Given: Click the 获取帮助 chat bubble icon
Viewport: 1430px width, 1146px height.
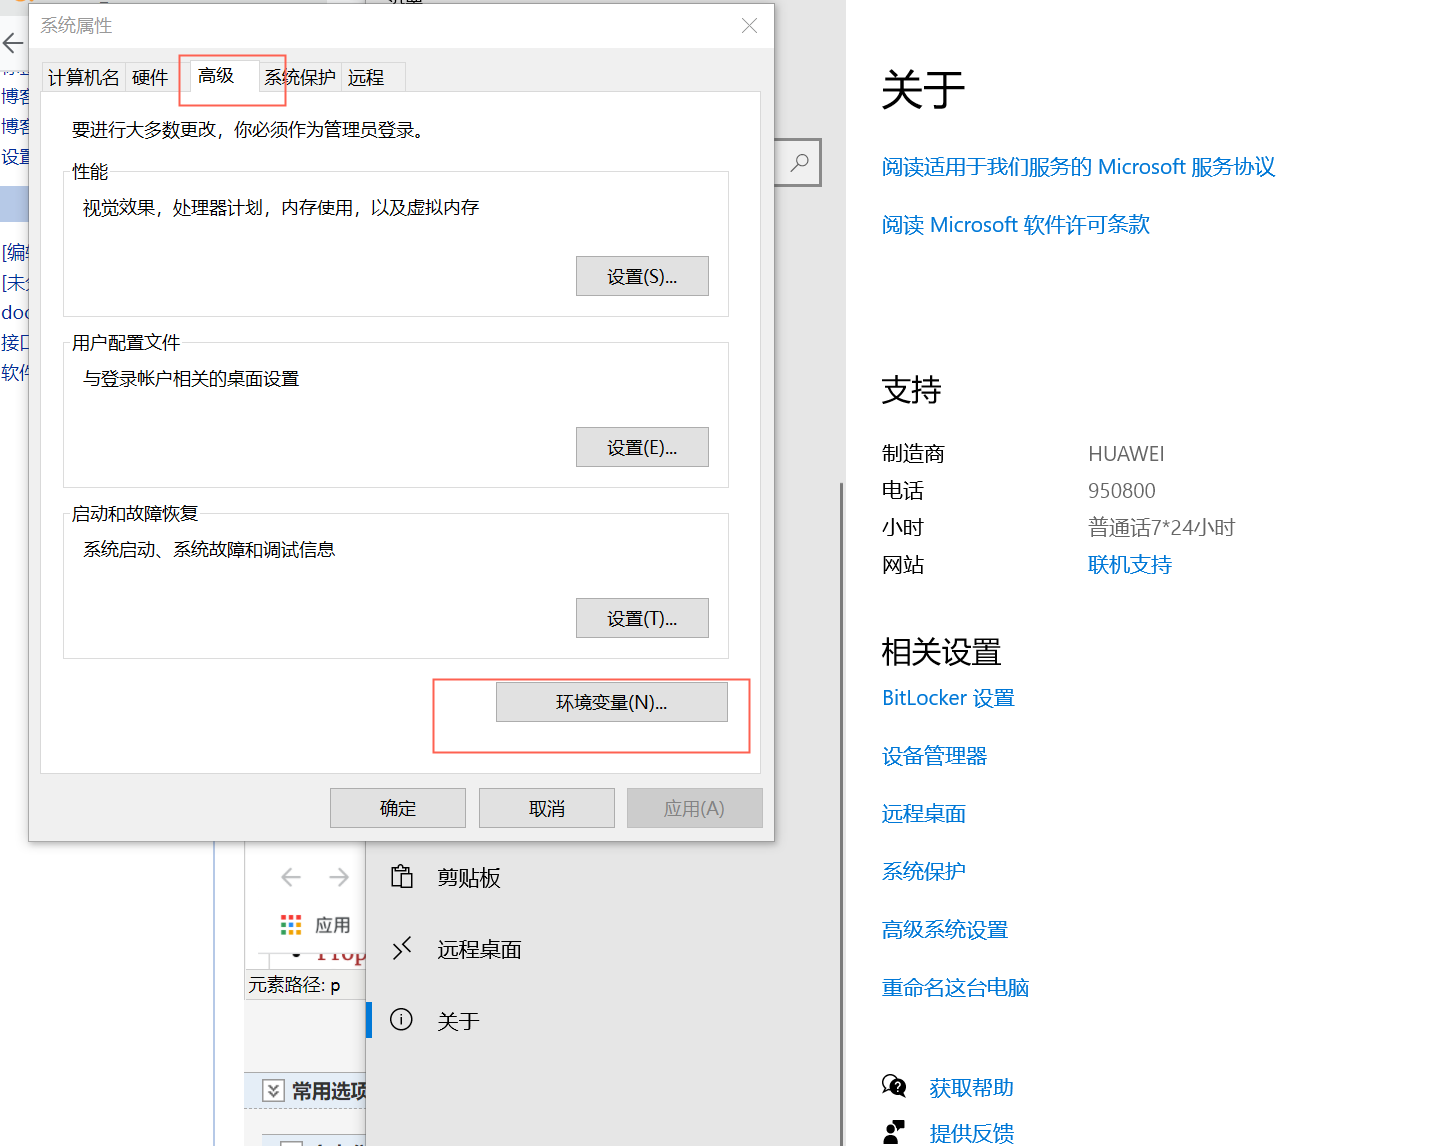Looking at the screenshot, I should [894, 1086].
